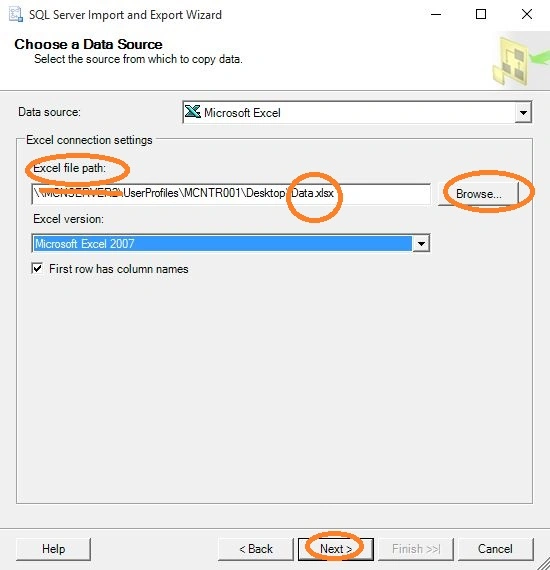The height and width of the screenshot is (570, 550).
Task: Click the Cancel button
Action: (x=495, y=549)
